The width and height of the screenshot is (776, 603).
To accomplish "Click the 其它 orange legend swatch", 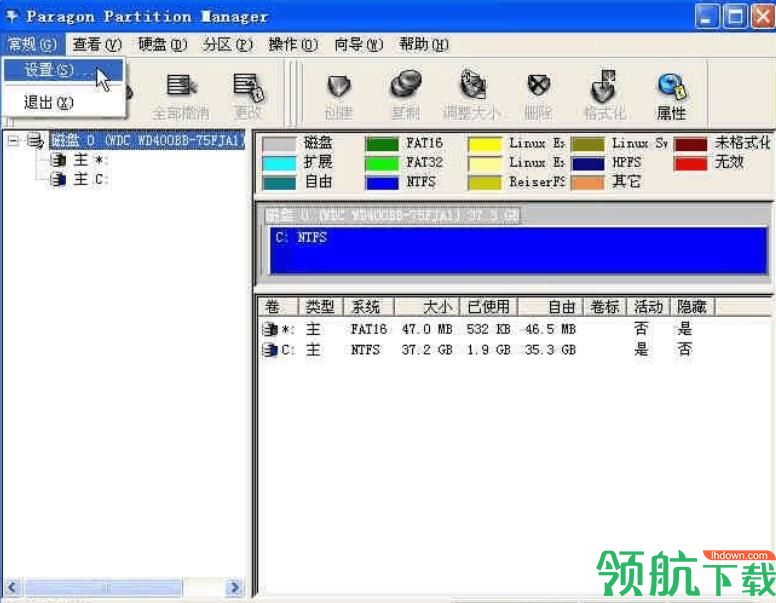I will [x=587, y=183].
